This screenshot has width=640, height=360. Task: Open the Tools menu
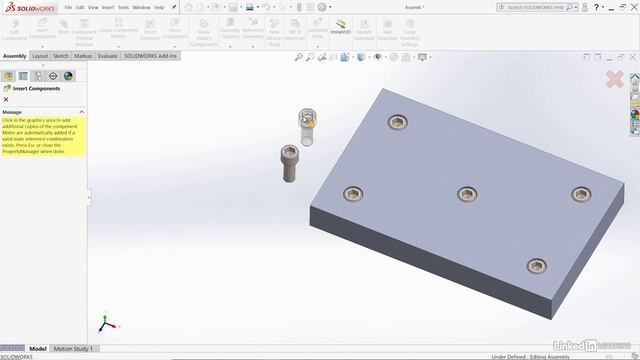pos(124,7)
